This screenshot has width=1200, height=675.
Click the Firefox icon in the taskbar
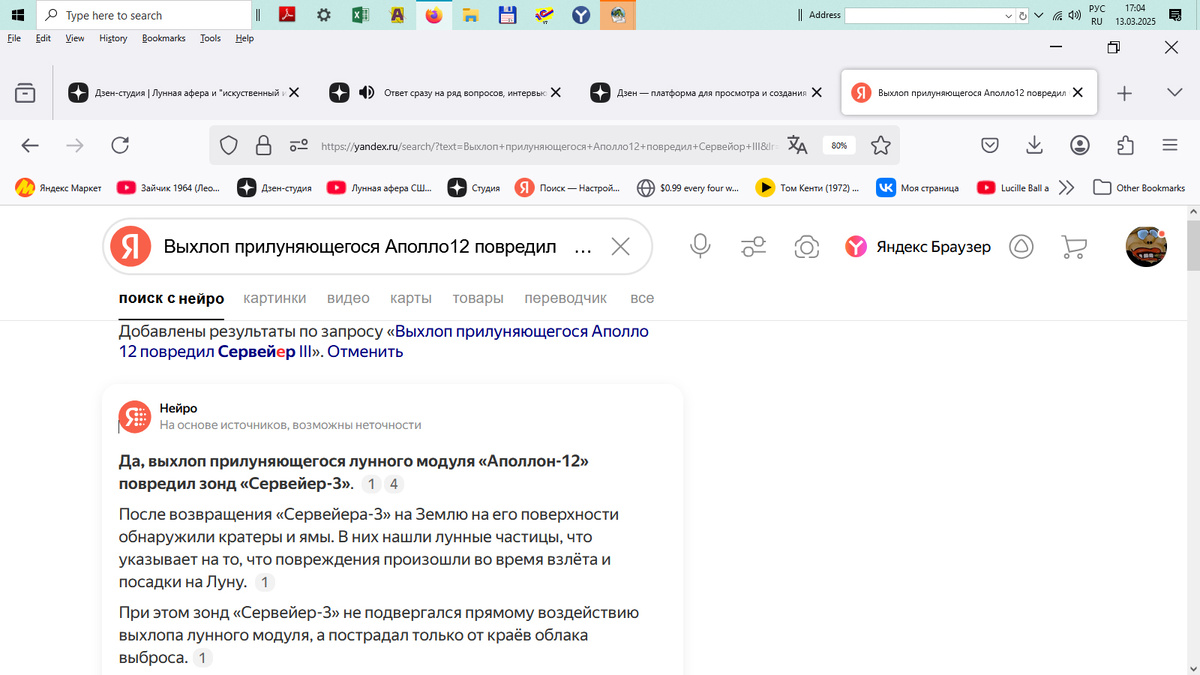(x=434, y=15)
